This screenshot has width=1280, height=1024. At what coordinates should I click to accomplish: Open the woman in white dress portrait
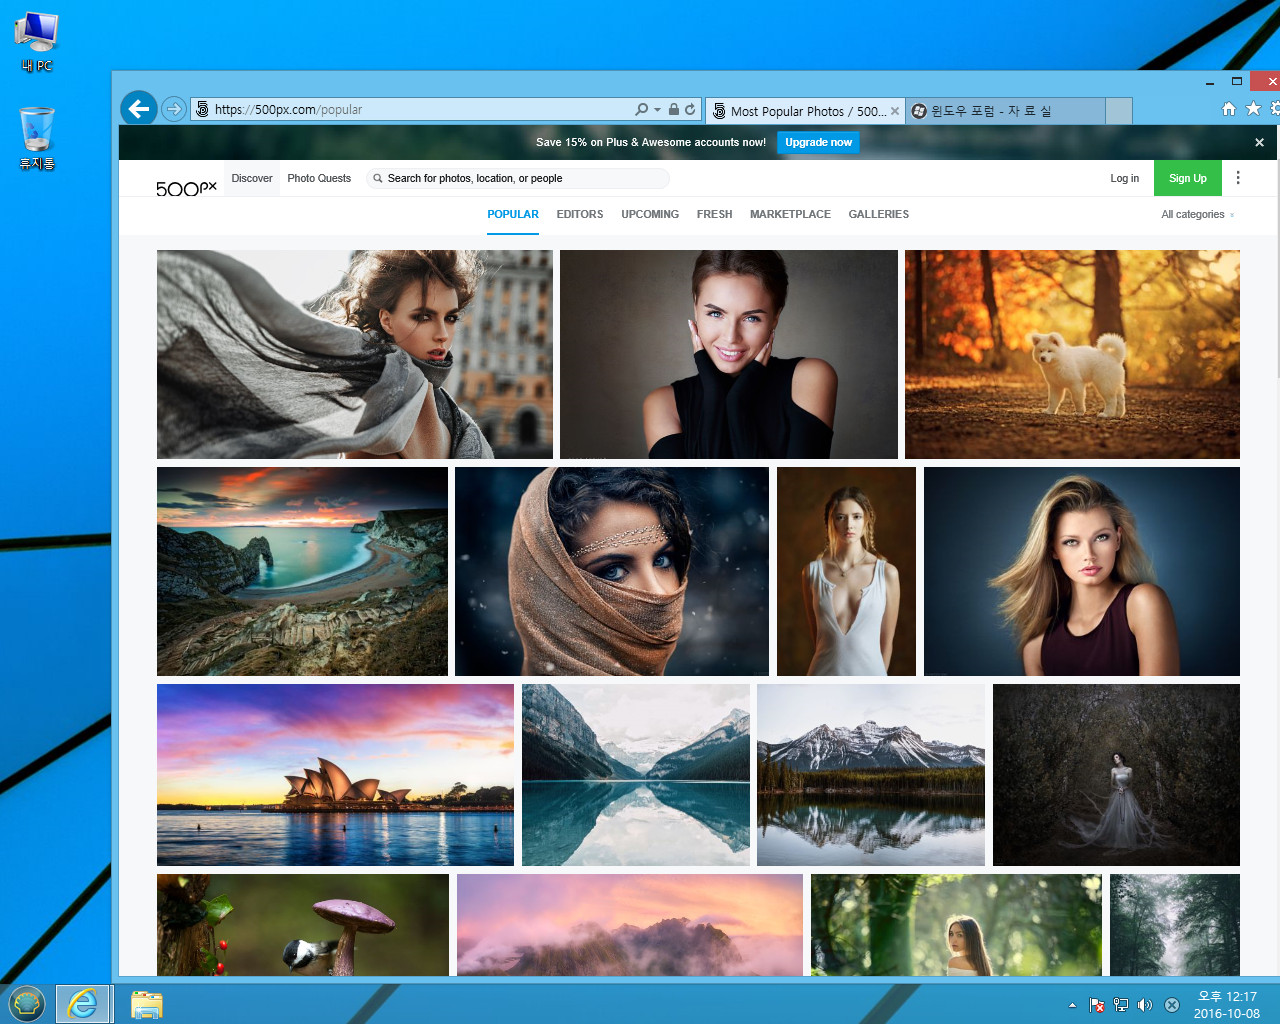[846, 571]
